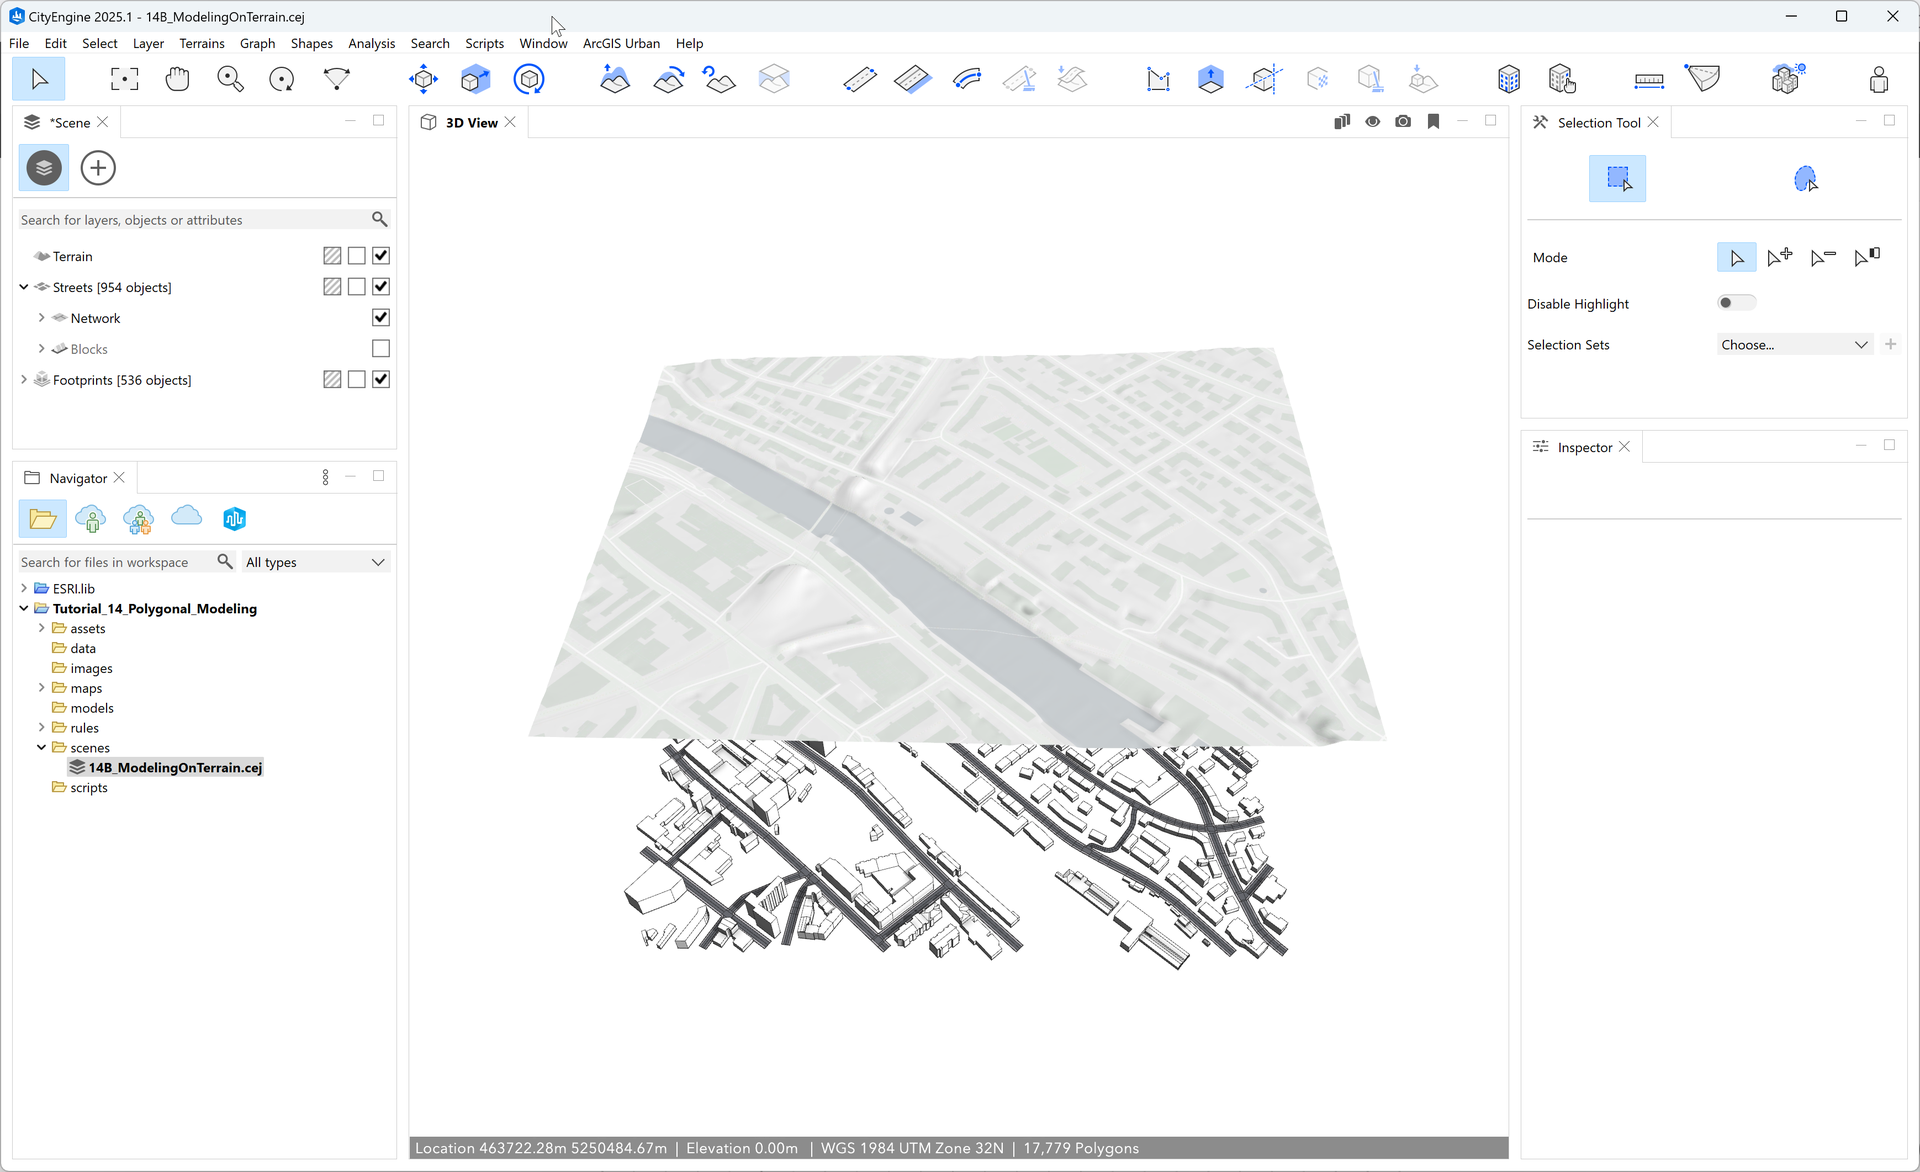The width and height of the screenshot is (1920, 1172).
Task: Take a snapshot of the 3D View
Action: click(x=1402, y=121)
